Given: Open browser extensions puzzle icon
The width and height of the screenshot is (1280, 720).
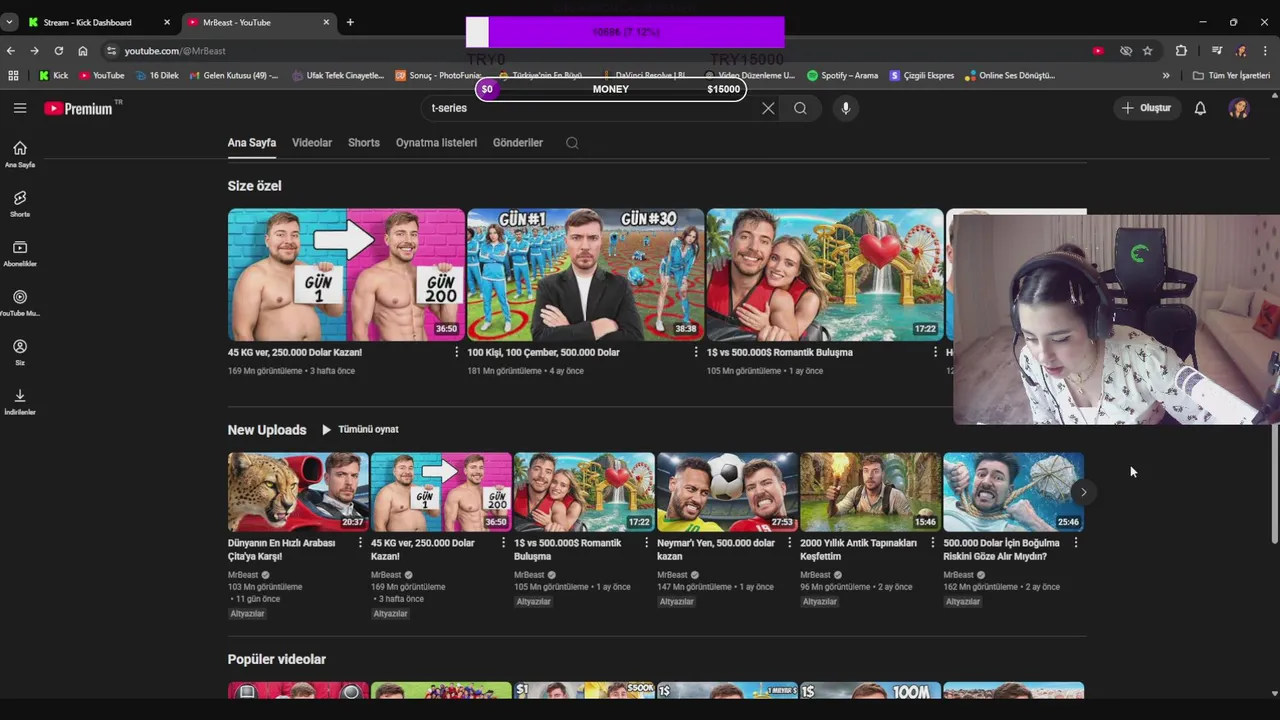Looking at the screenshot, I should tap(1181, 51).
